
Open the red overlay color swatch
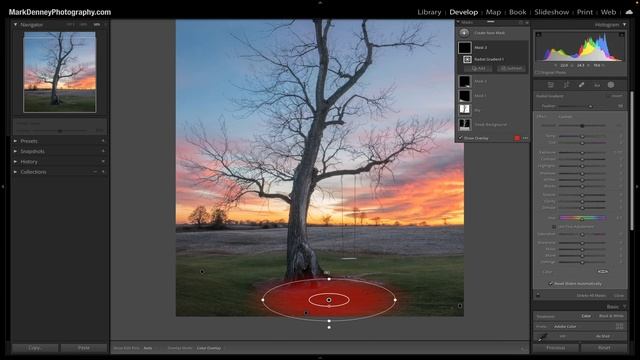coord(517,138)
